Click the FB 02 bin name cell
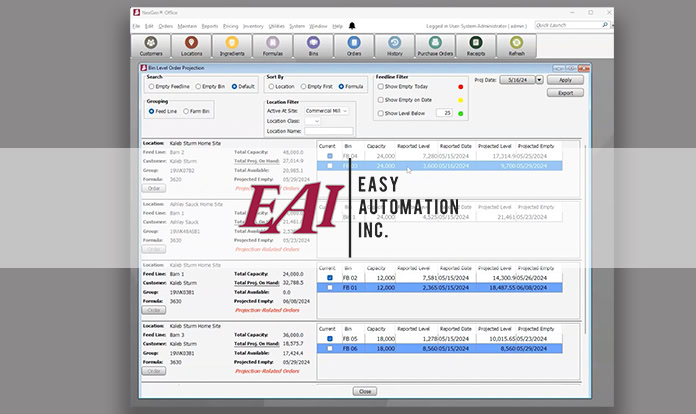Image resolution: width=696 pixels, height=414 pixels. click(x=350, y=278)
